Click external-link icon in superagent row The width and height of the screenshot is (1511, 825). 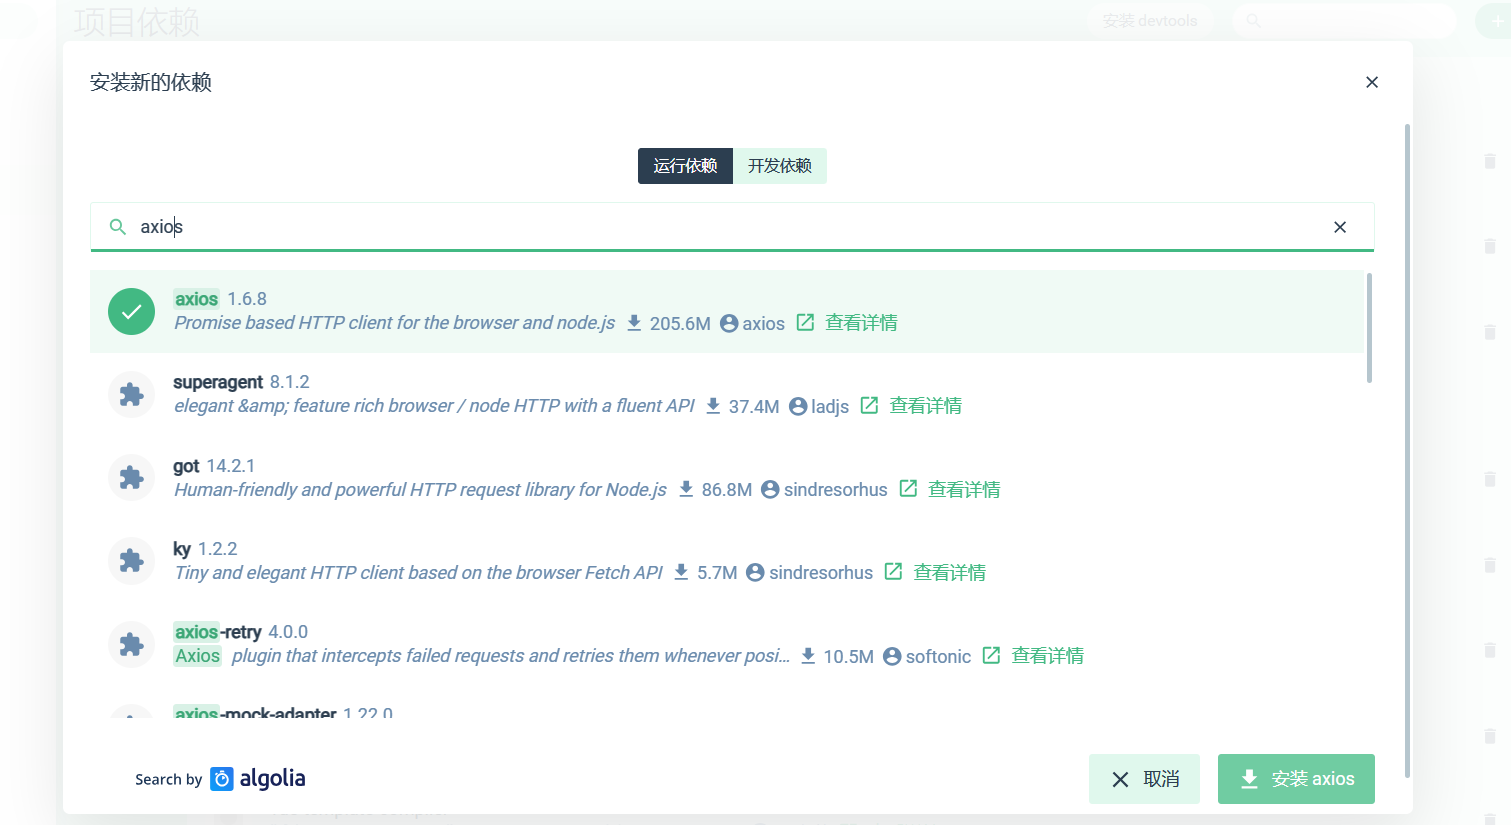[869, 405]
